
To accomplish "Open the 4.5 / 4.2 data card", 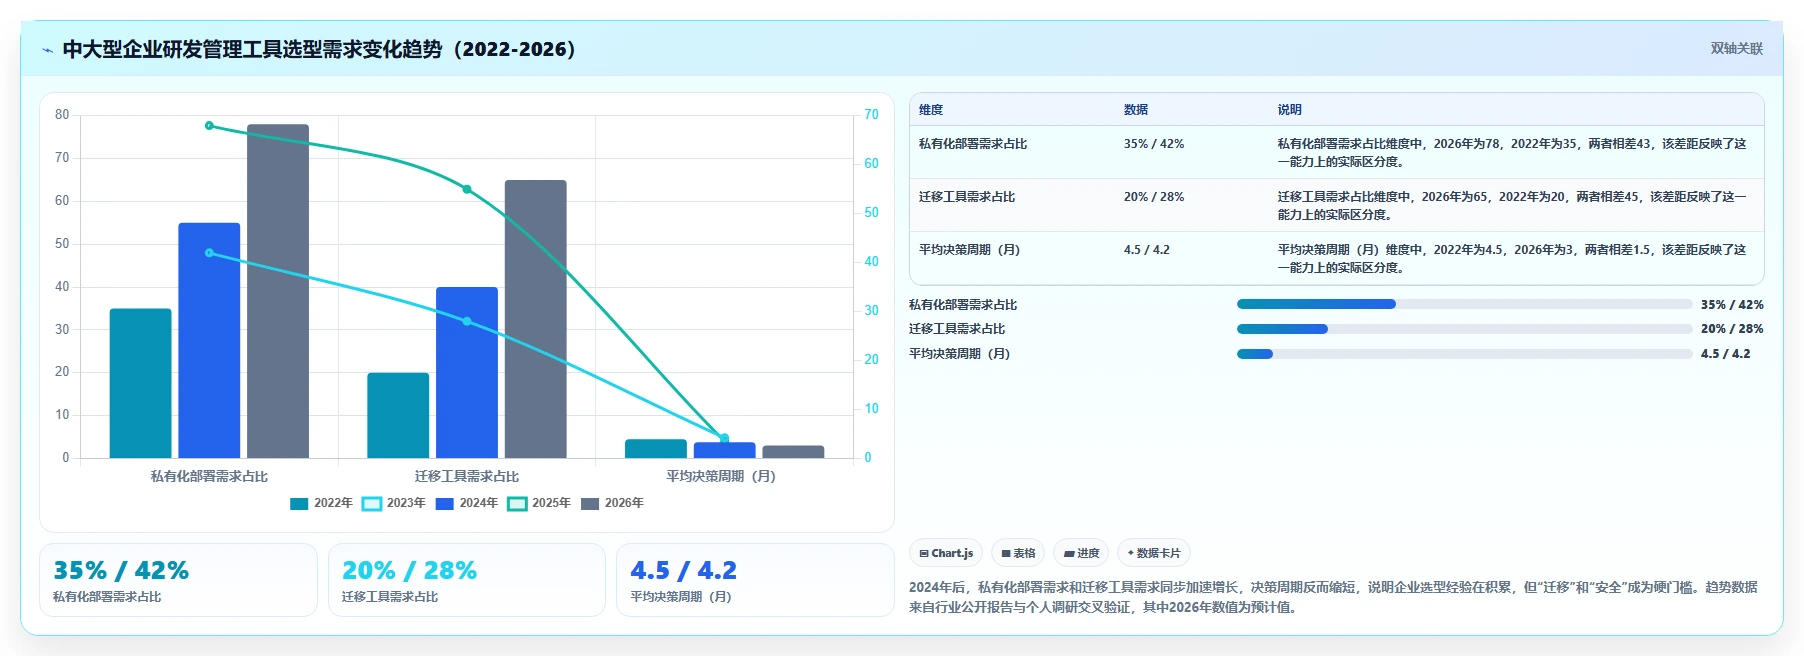I will (x=755, y=580).
